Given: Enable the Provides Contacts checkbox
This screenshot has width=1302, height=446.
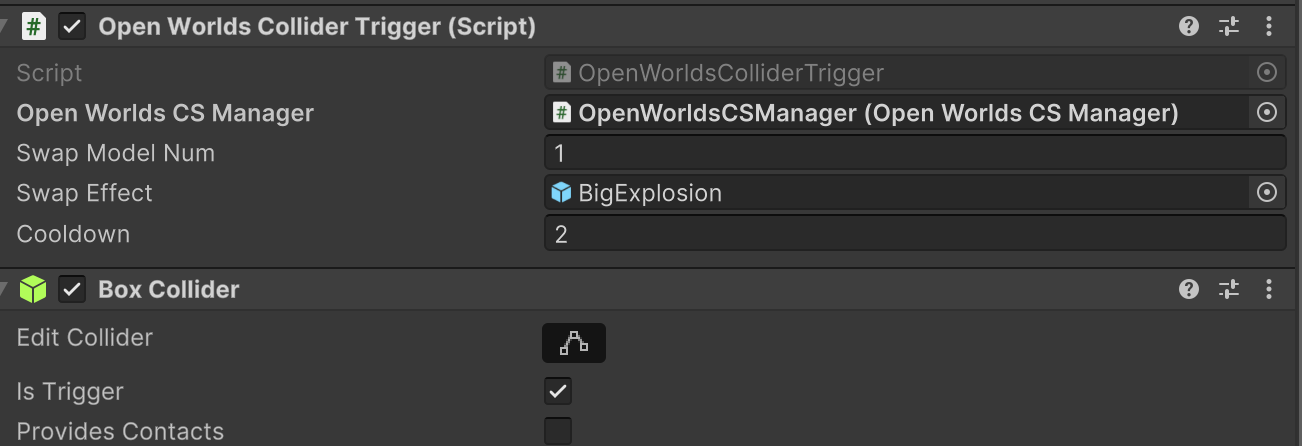Looking at the screenshot, I should 558,431.
